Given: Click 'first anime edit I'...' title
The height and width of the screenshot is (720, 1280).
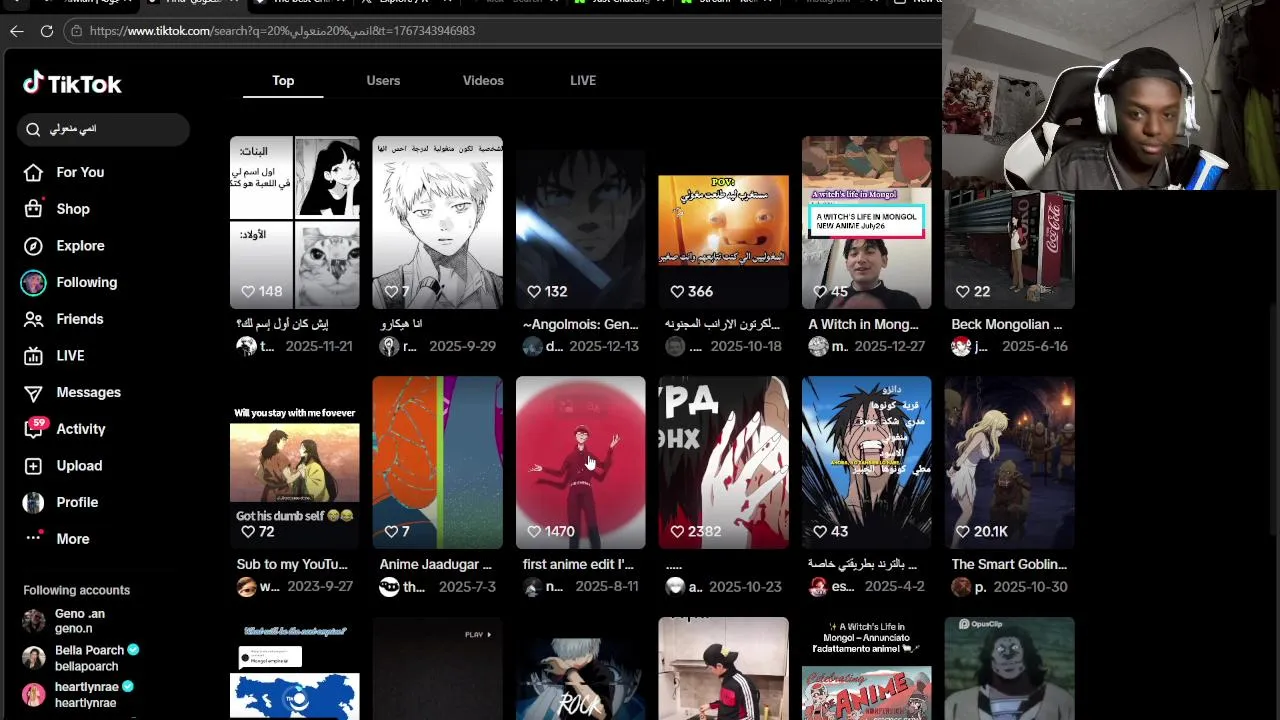Looking at the screenshot, I should [578, 564].
